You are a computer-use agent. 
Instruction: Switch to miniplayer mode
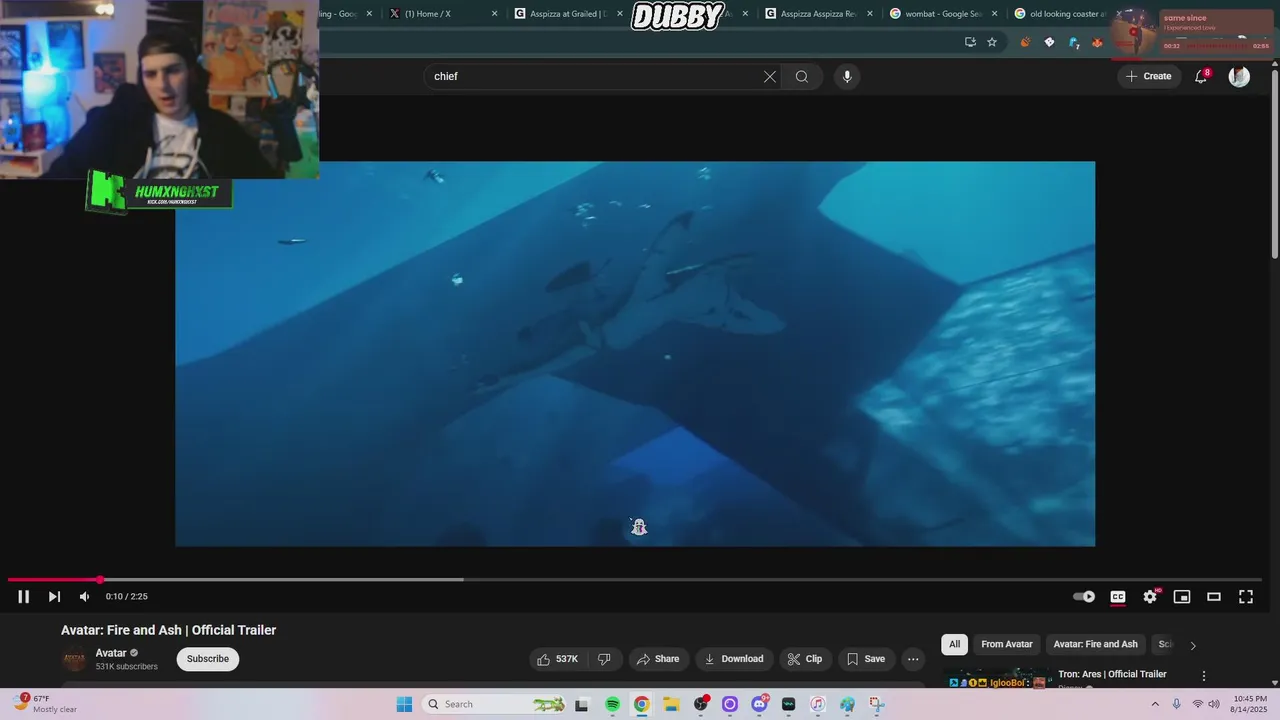pyautogui.click(x=1182, y=597)
